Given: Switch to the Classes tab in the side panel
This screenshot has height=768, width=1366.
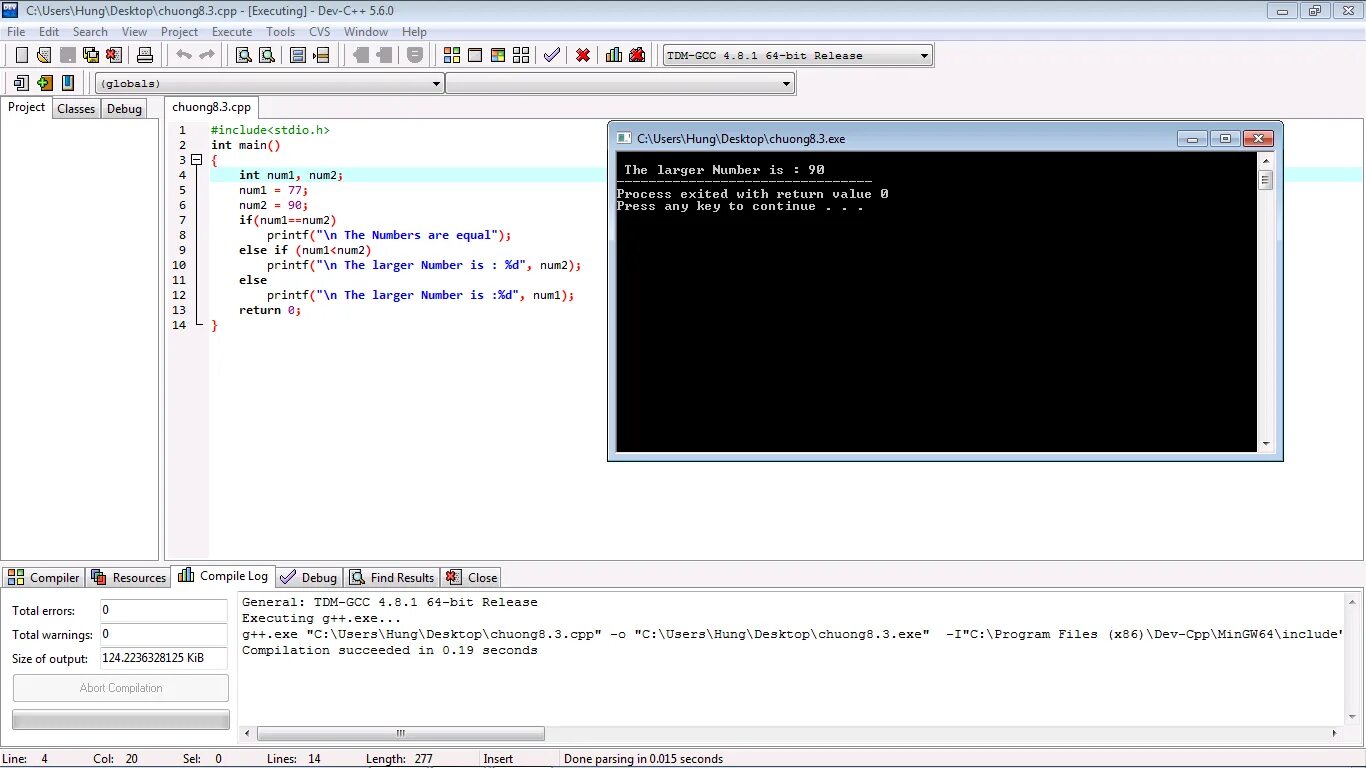Looking at the screenshot, I should tap(76, 108).
